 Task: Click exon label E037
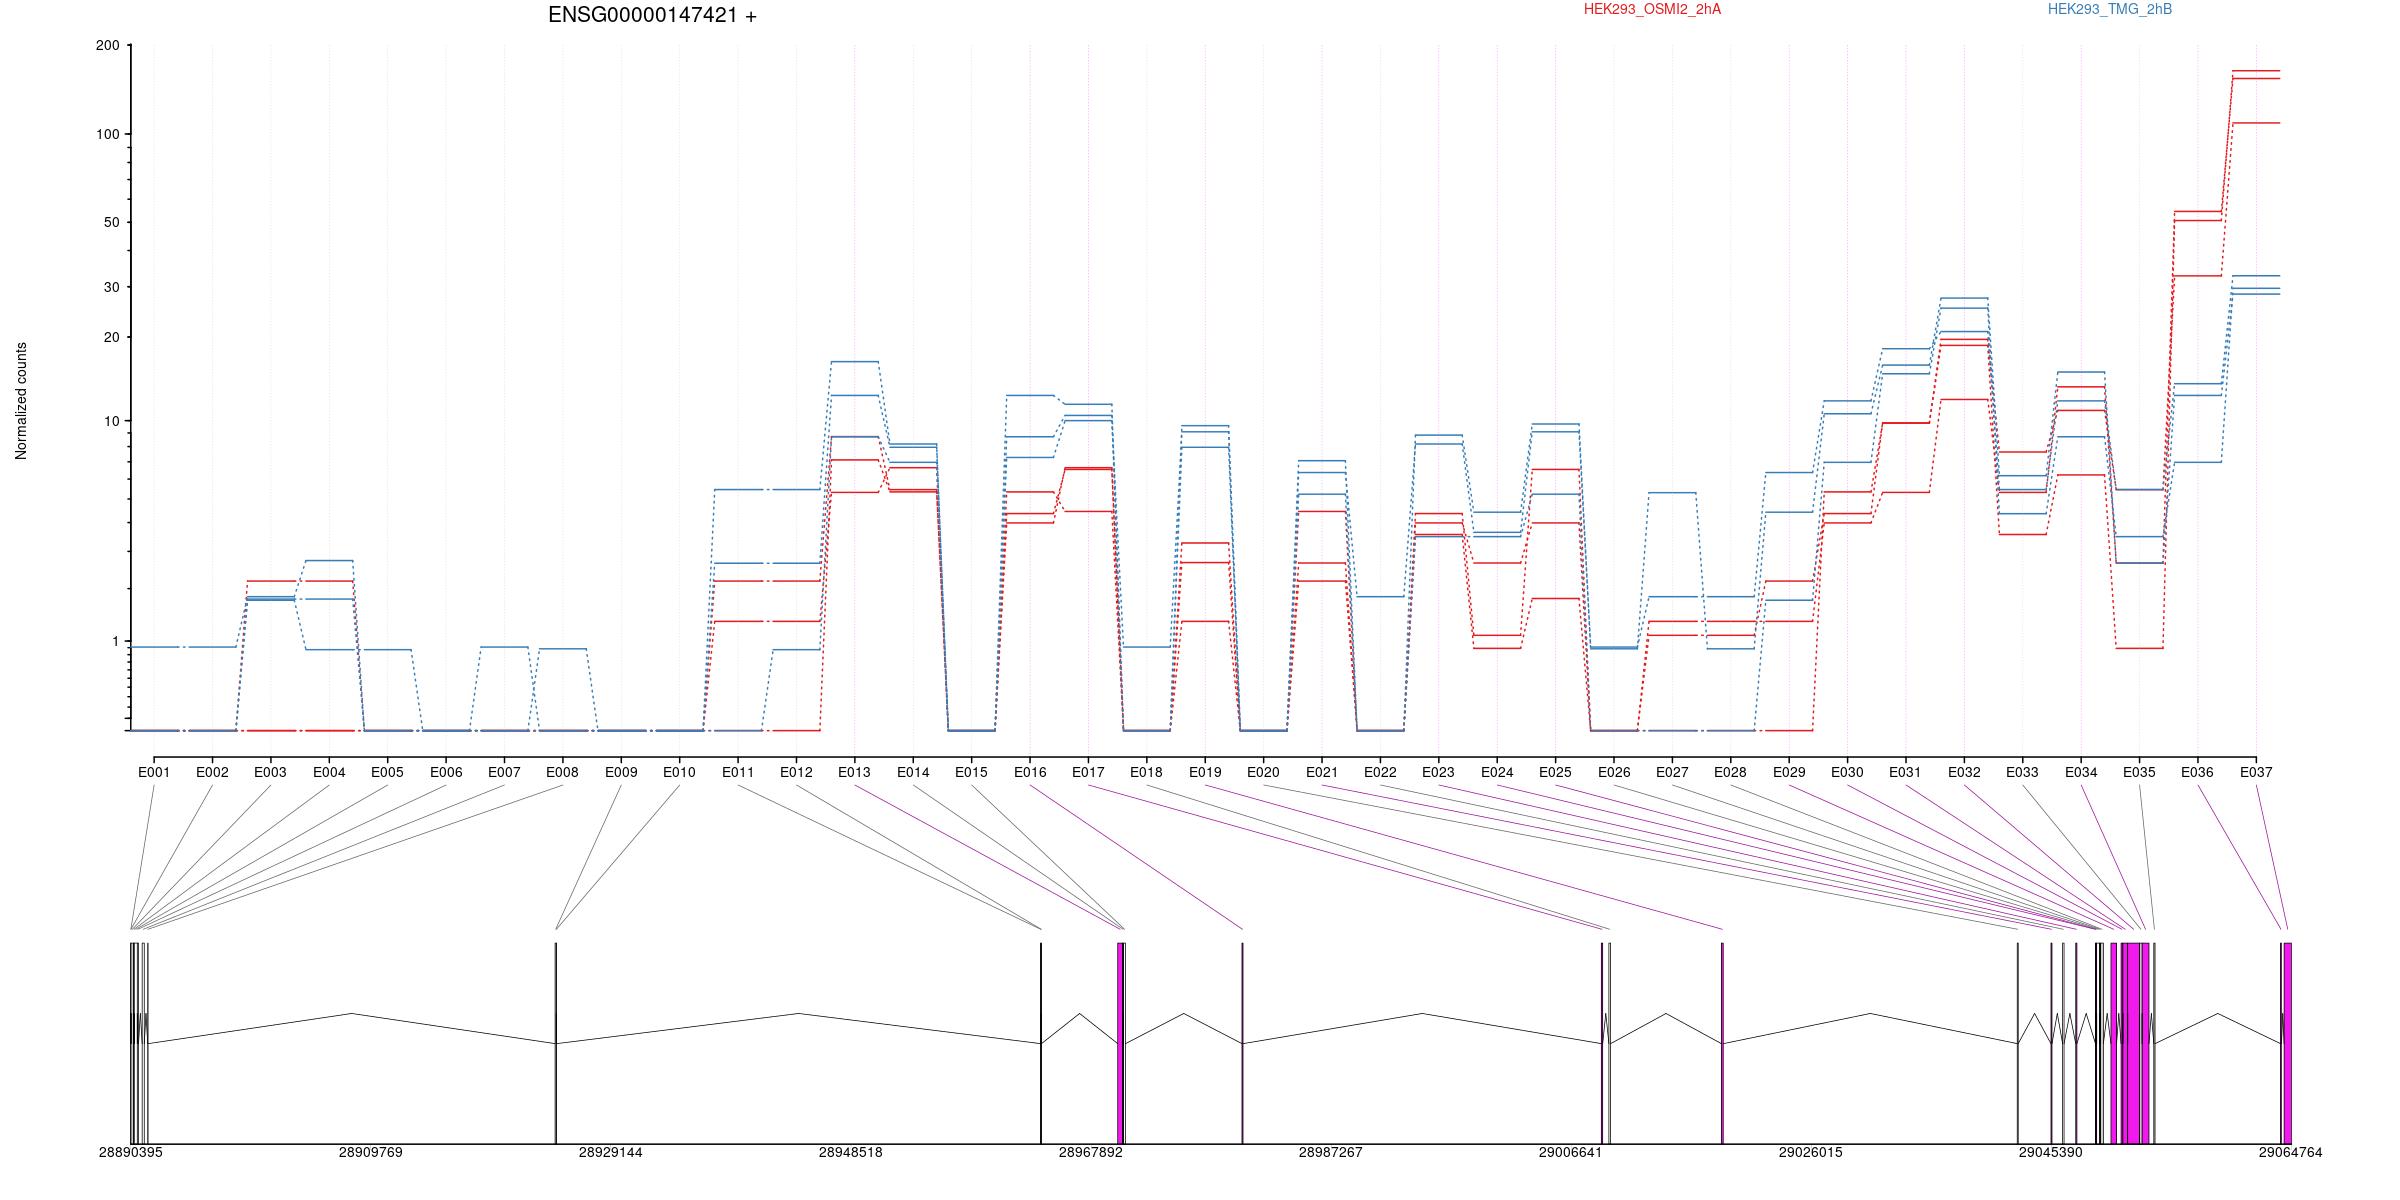coord(2256,772)
